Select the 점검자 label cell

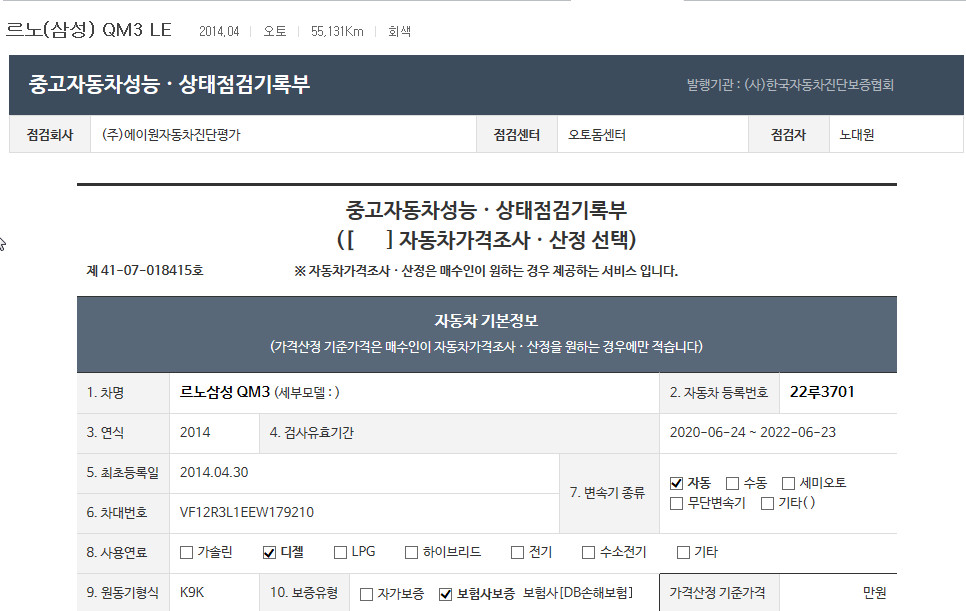789,134
